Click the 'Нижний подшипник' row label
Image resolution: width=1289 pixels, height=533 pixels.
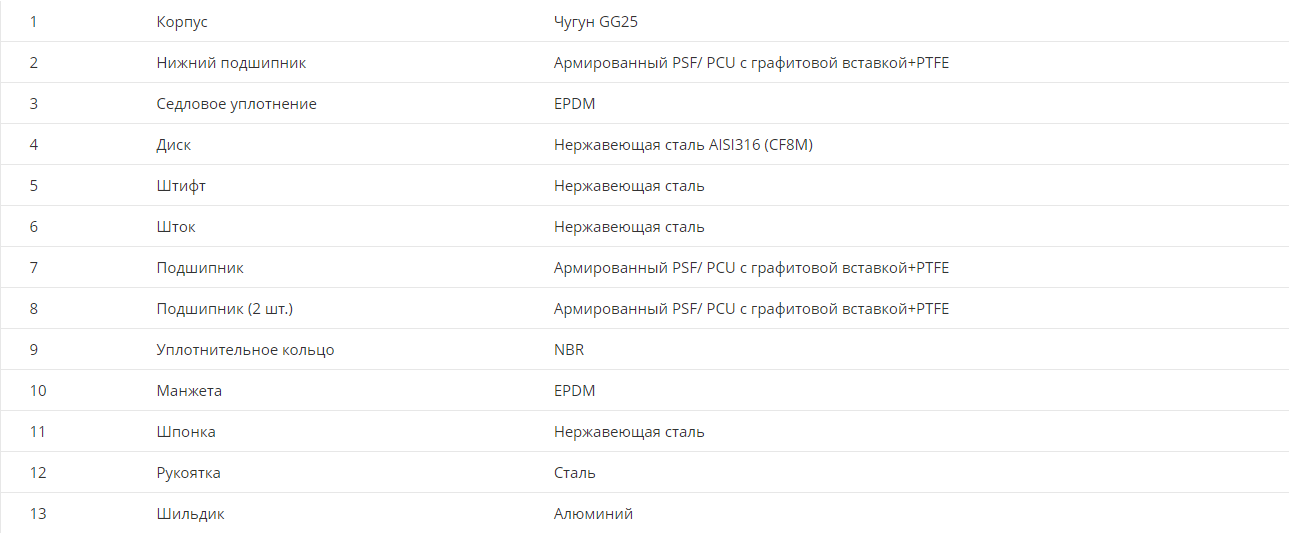click(231, 63)
